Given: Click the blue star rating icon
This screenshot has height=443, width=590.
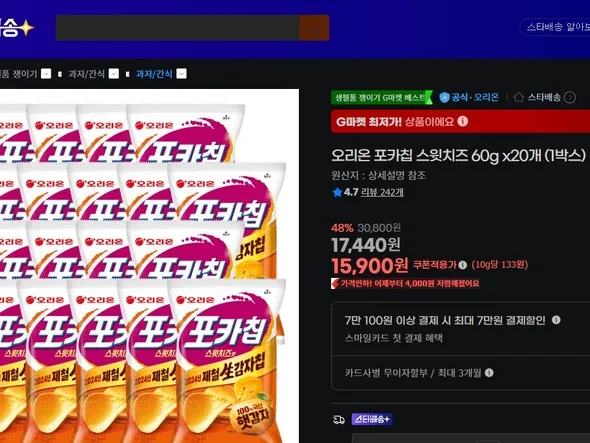Looking at the screenshot, I should [337, 192].
